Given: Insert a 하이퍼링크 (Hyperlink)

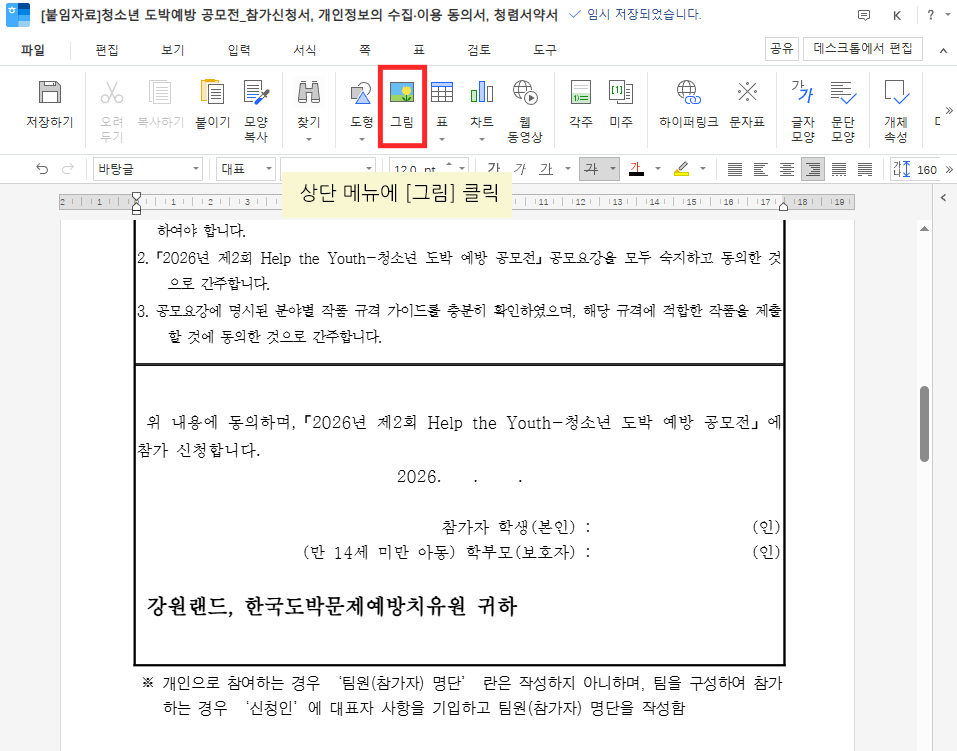Looking at the screenshot, I should tap(688, 103).
